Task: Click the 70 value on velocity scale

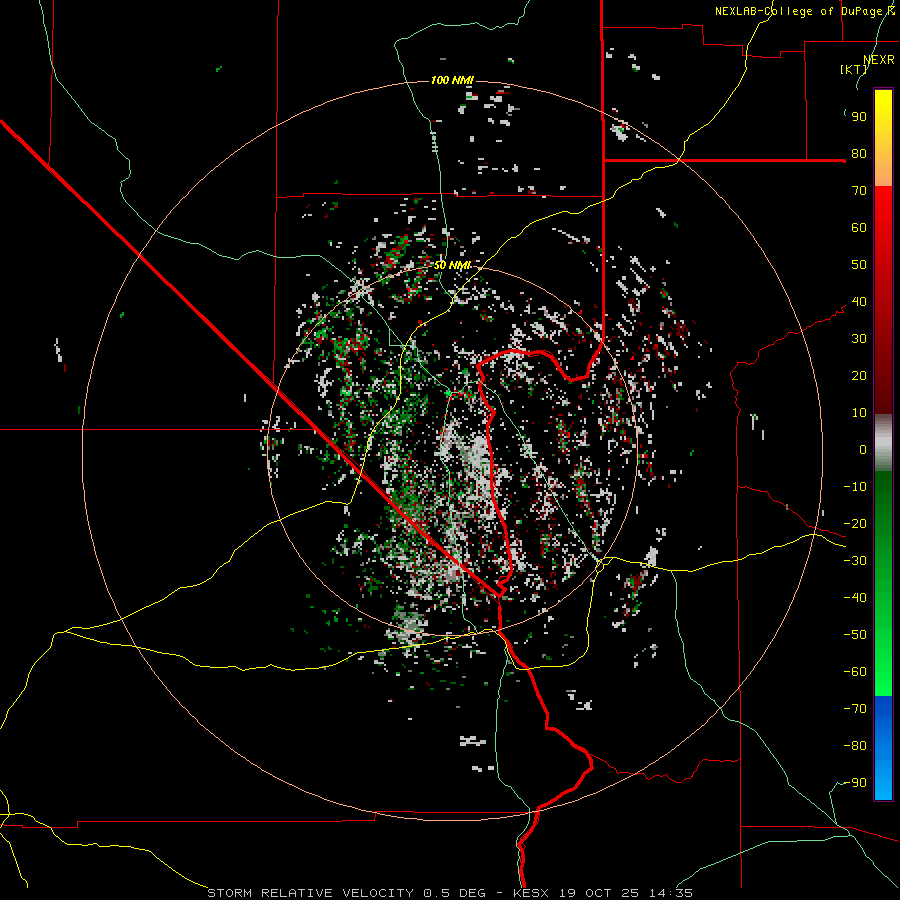Action: [859, 191]
